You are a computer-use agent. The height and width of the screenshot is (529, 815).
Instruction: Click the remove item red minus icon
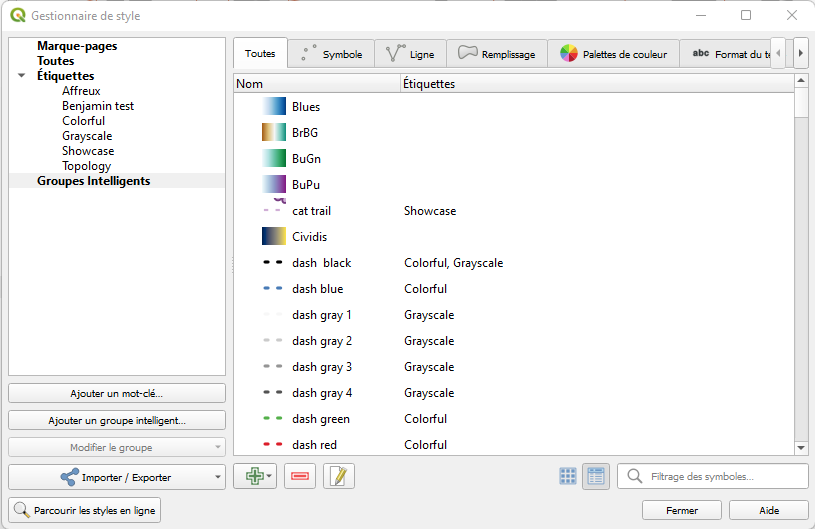coord(300,476)
